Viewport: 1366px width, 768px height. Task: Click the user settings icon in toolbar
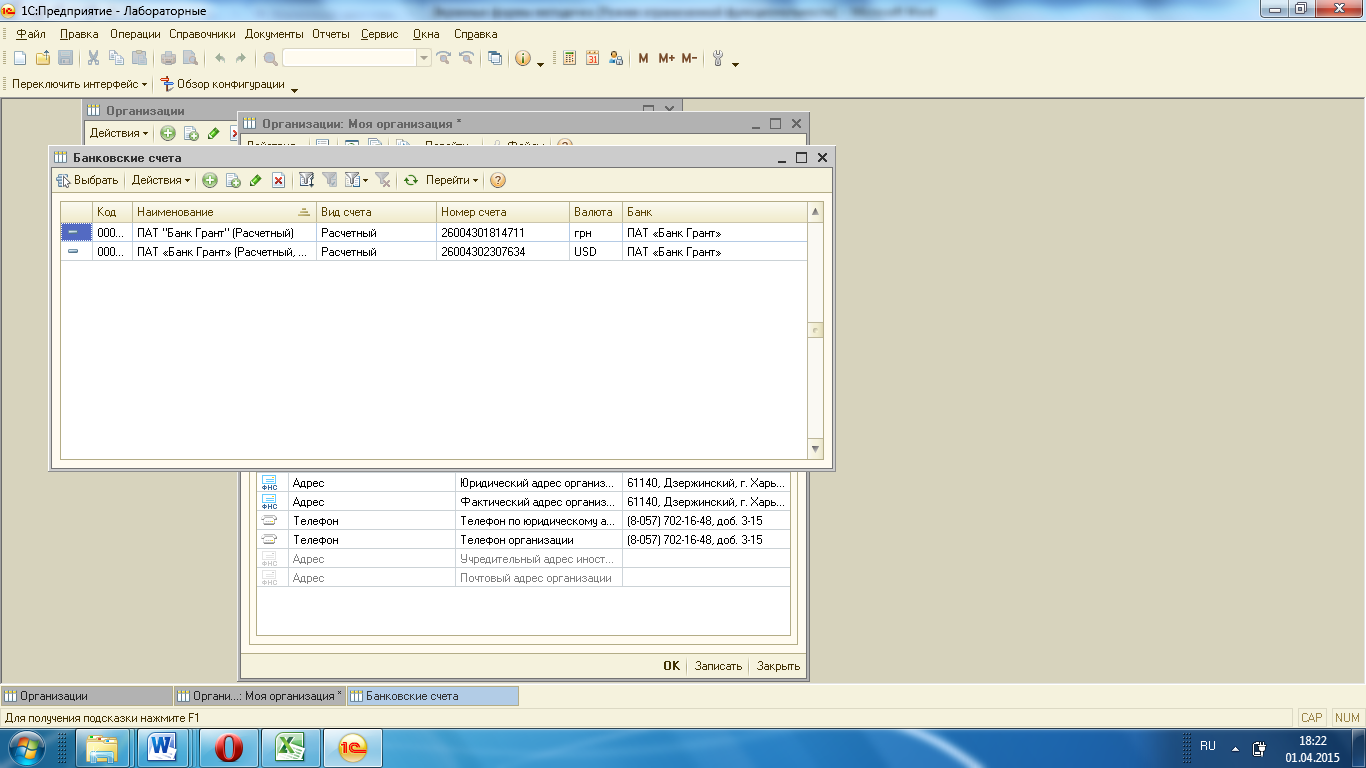(616, 58)
